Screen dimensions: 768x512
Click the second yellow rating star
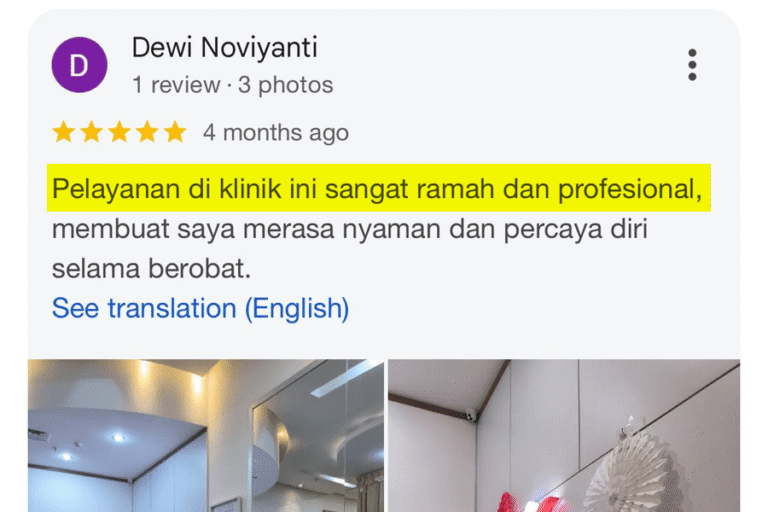tap(92, 132)
